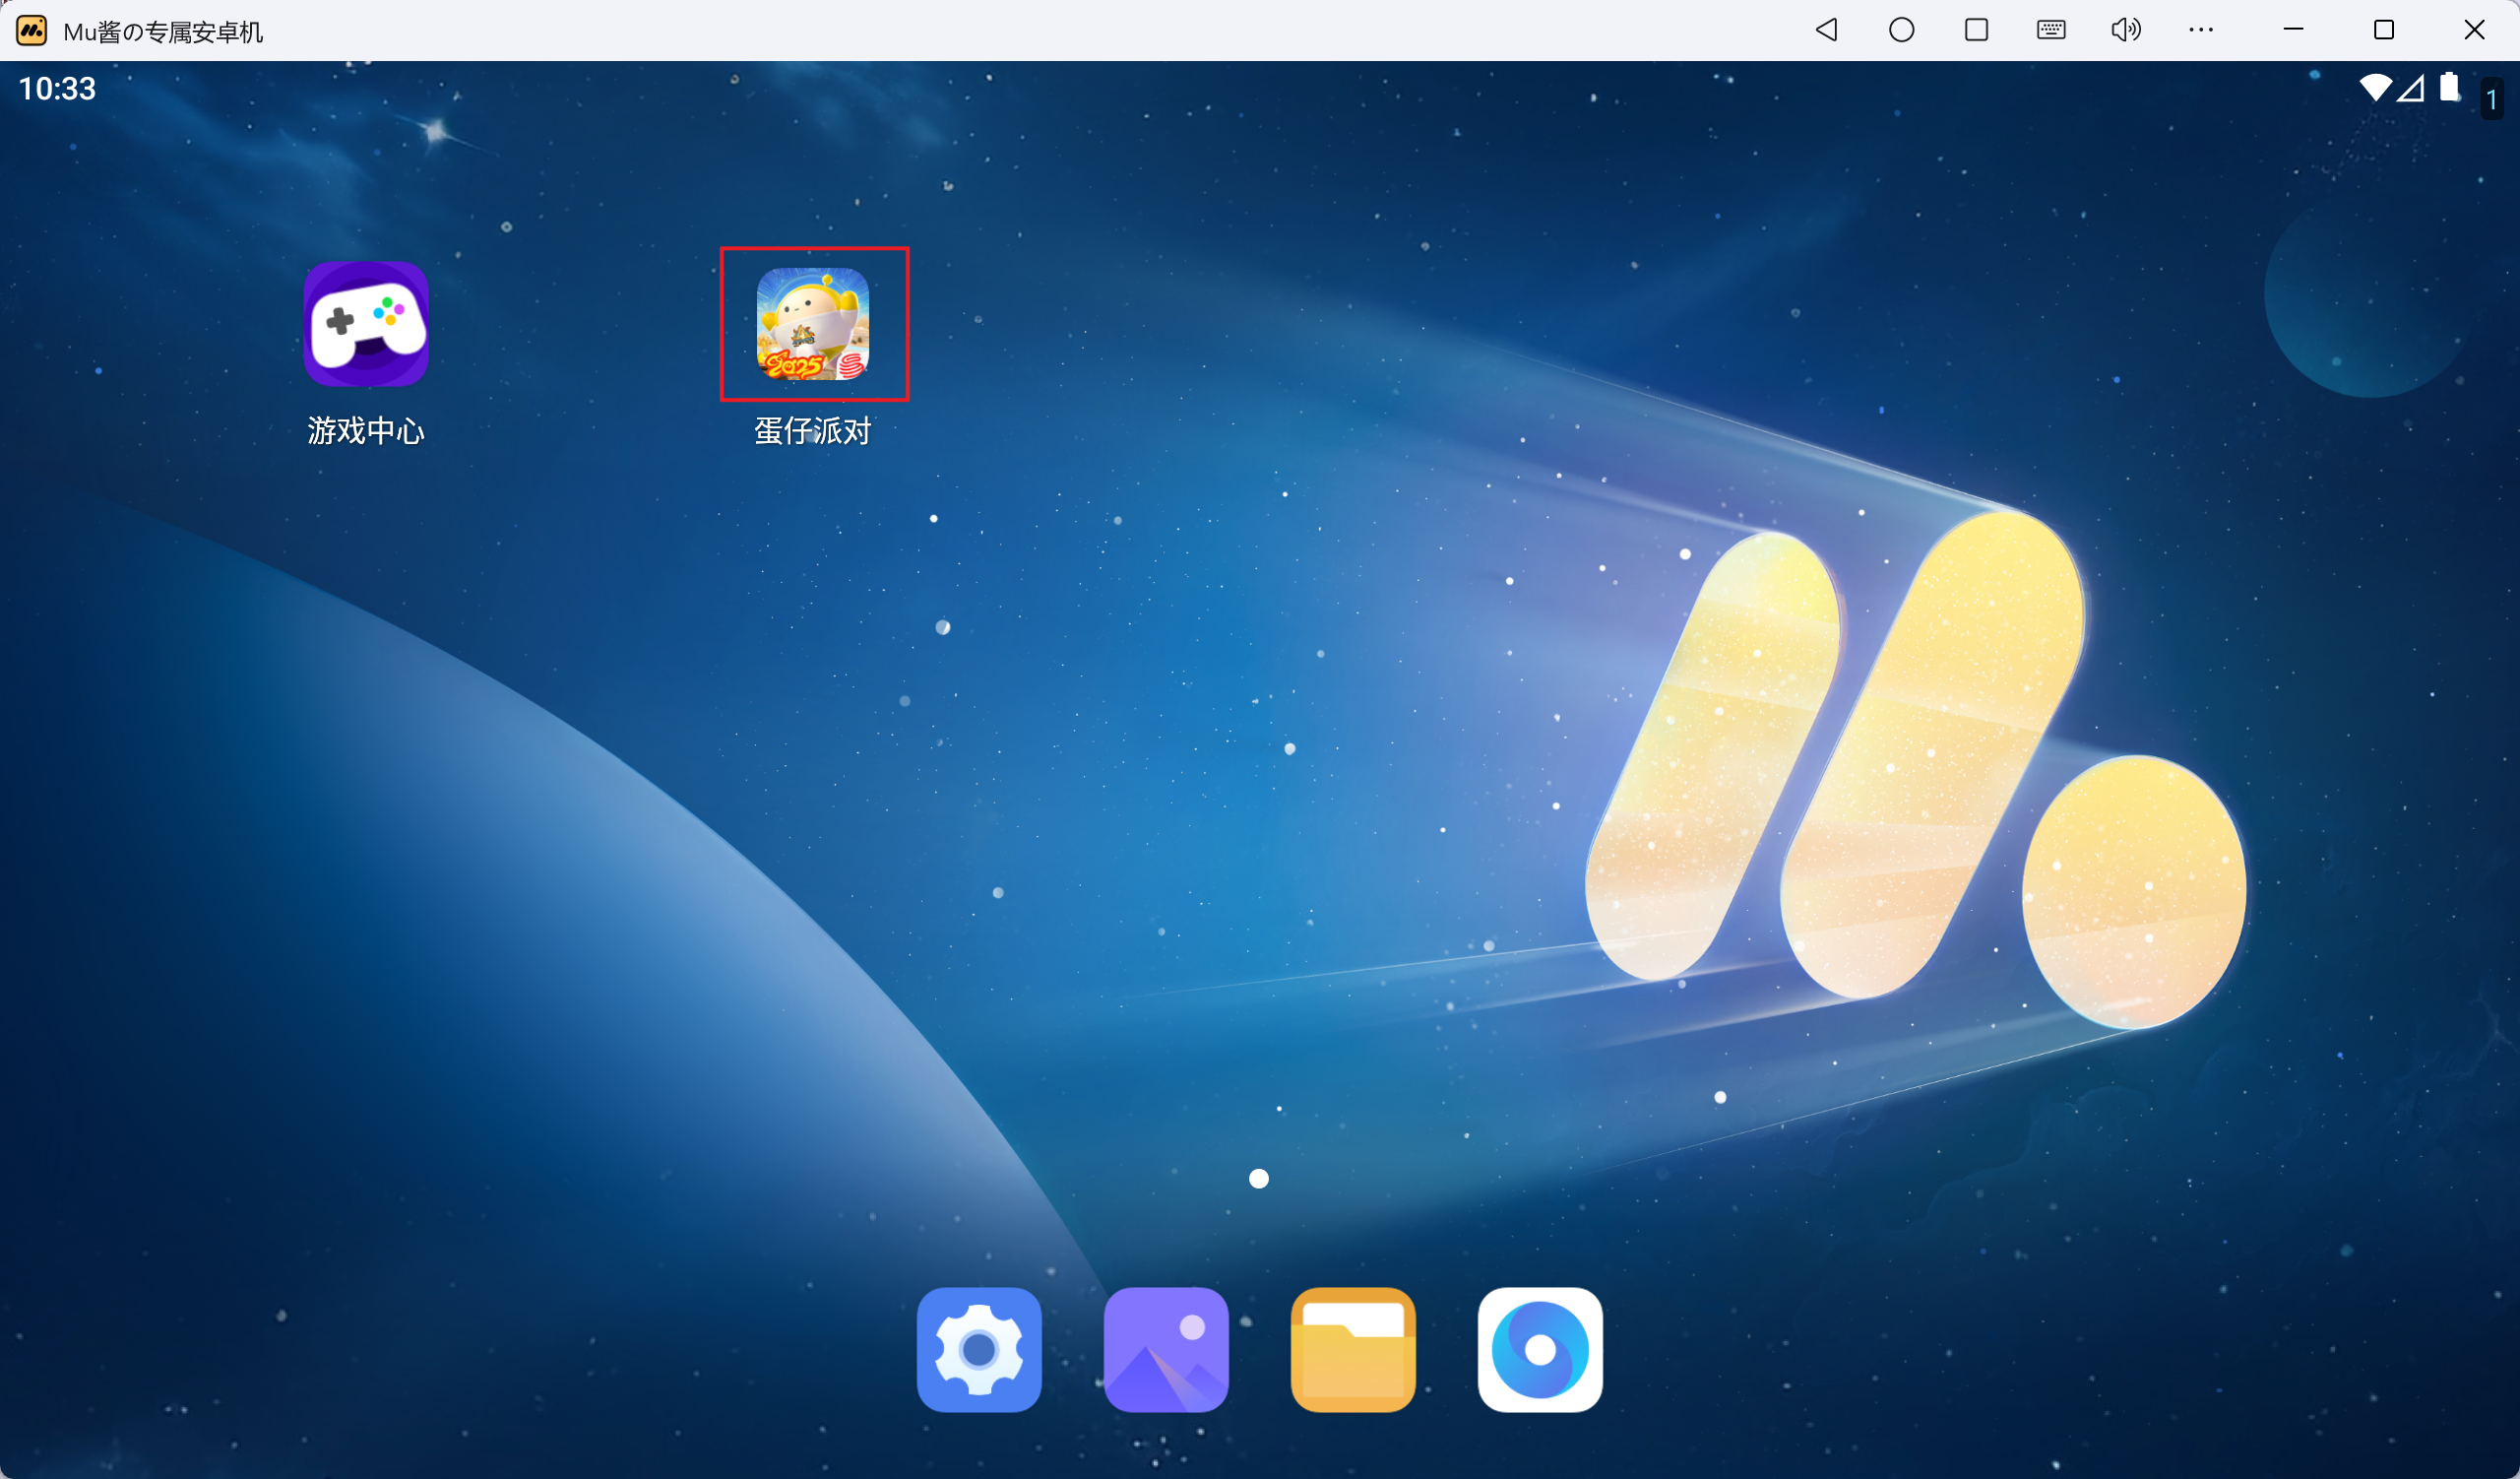Open the yellow file manager in dock
The width and height of the screenshot is (2520, 1479).
tap(1353, 1349)
